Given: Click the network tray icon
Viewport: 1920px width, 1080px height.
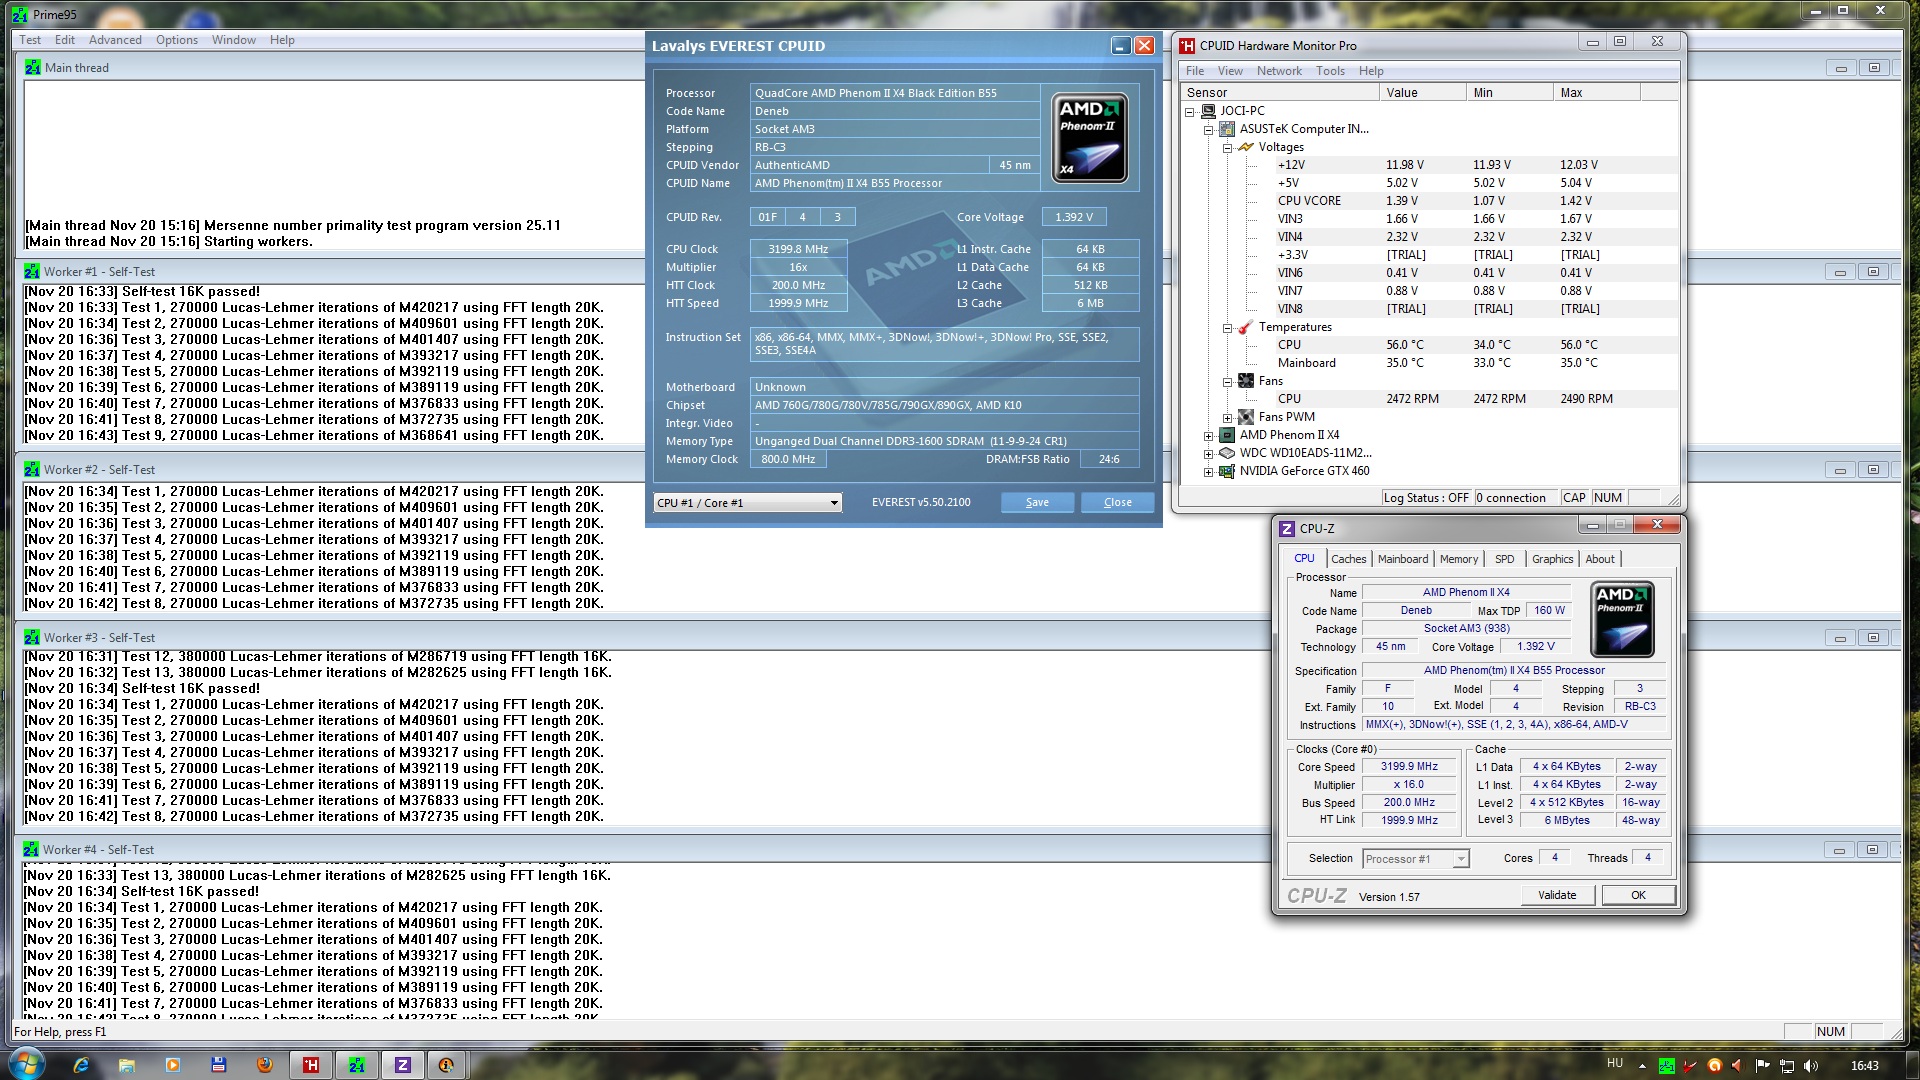Looking at the screenshot, I should point(1787,1066).
